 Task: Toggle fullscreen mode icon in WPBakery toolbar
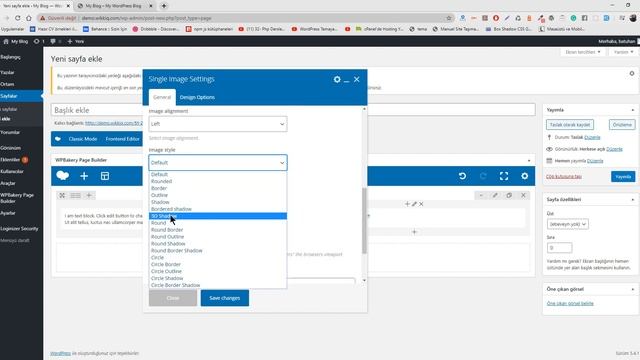(504, 176)
